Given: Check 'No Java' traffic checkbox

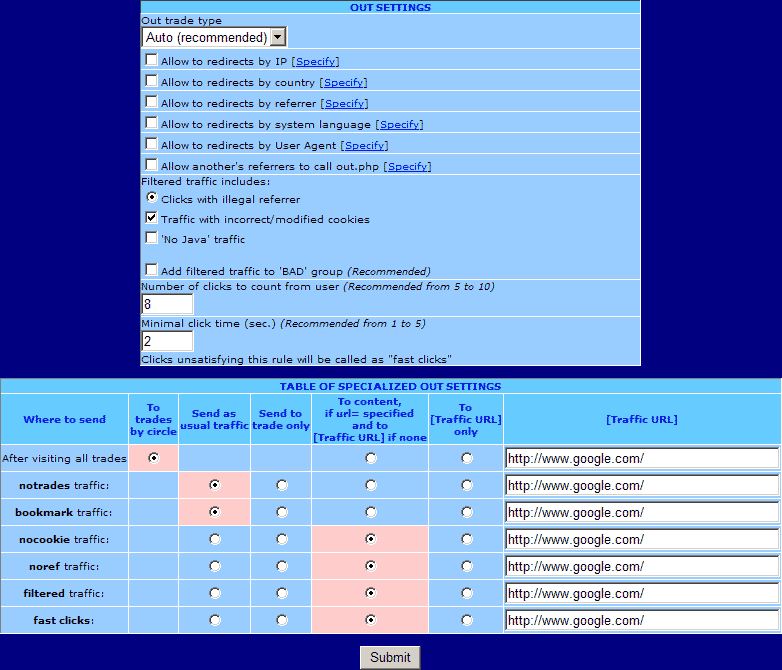Looking at the screenshot, I should pyautogui.click(x=151, y=237).
